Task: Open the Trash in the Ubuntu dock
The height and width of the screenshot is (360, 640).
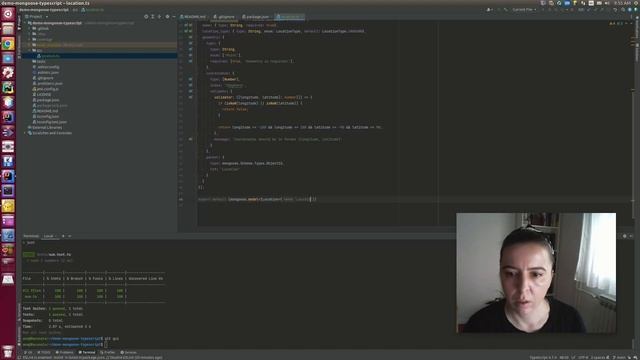Action: (8, 351)
